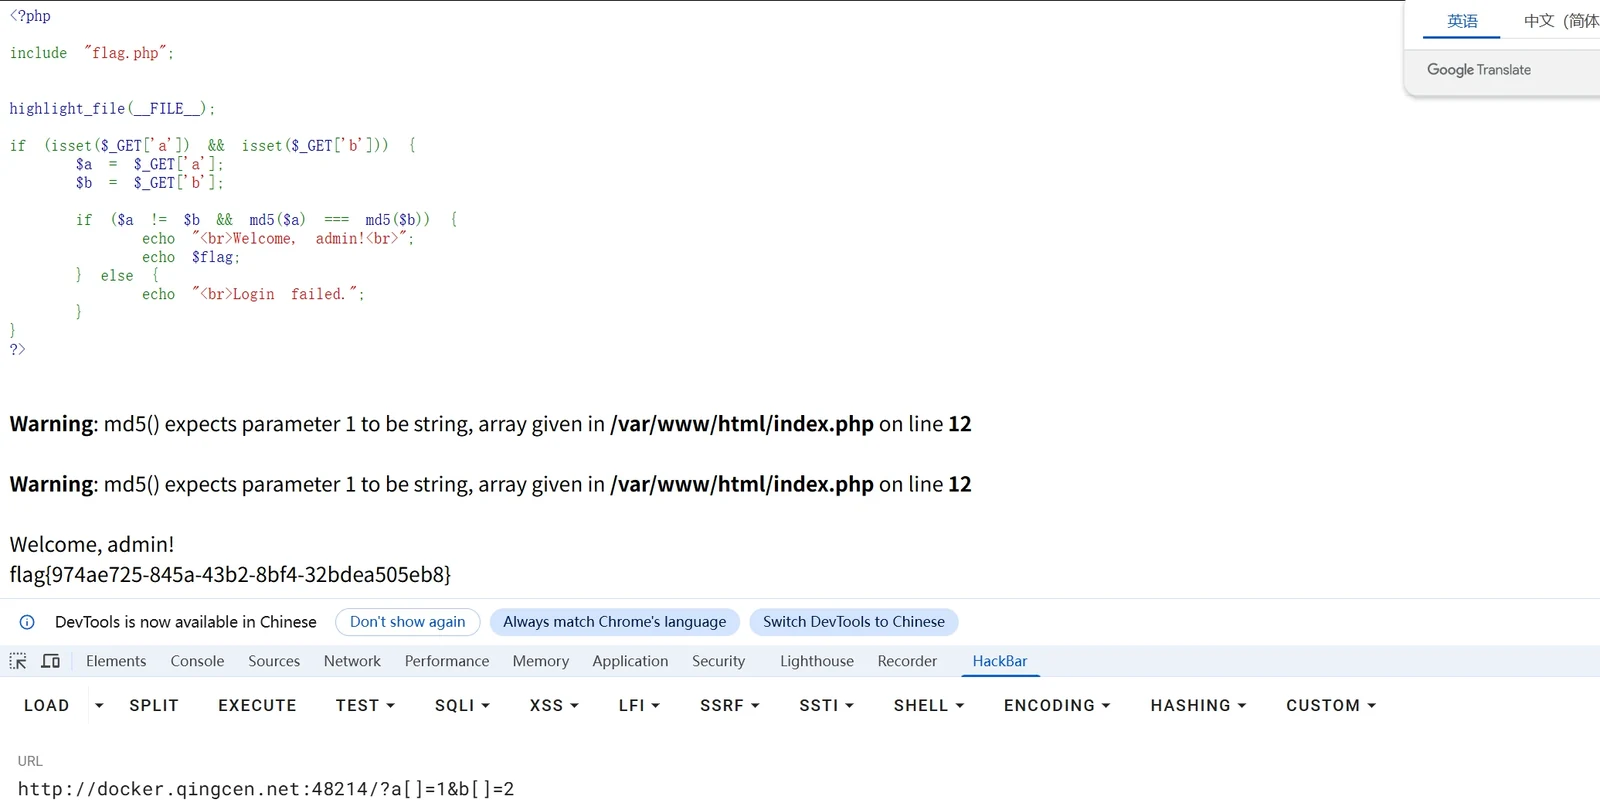The height and width of the screenshot is (803, 1600).
Task: Open the Elements tab
Action: click(x=116, y=661)
